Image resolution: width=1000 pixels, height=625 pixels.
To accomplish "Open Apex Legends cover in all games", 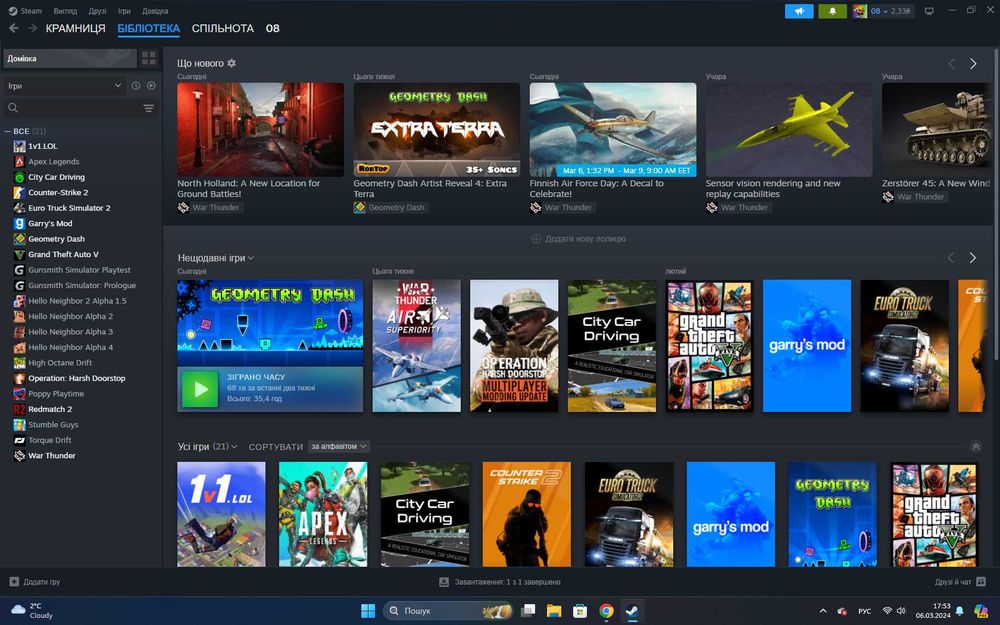I will point(323,514).
